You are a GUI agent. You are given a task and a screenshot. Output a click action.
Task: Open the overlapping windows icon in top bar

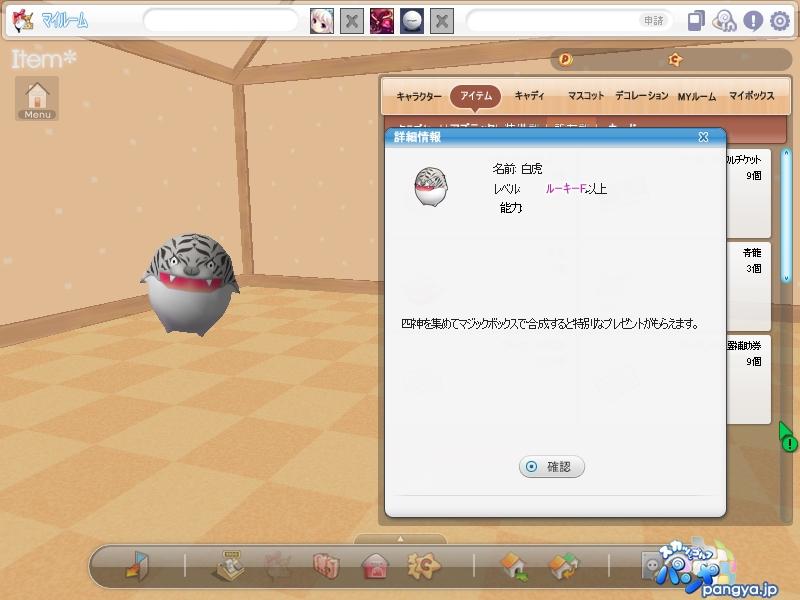coord(696,21)
